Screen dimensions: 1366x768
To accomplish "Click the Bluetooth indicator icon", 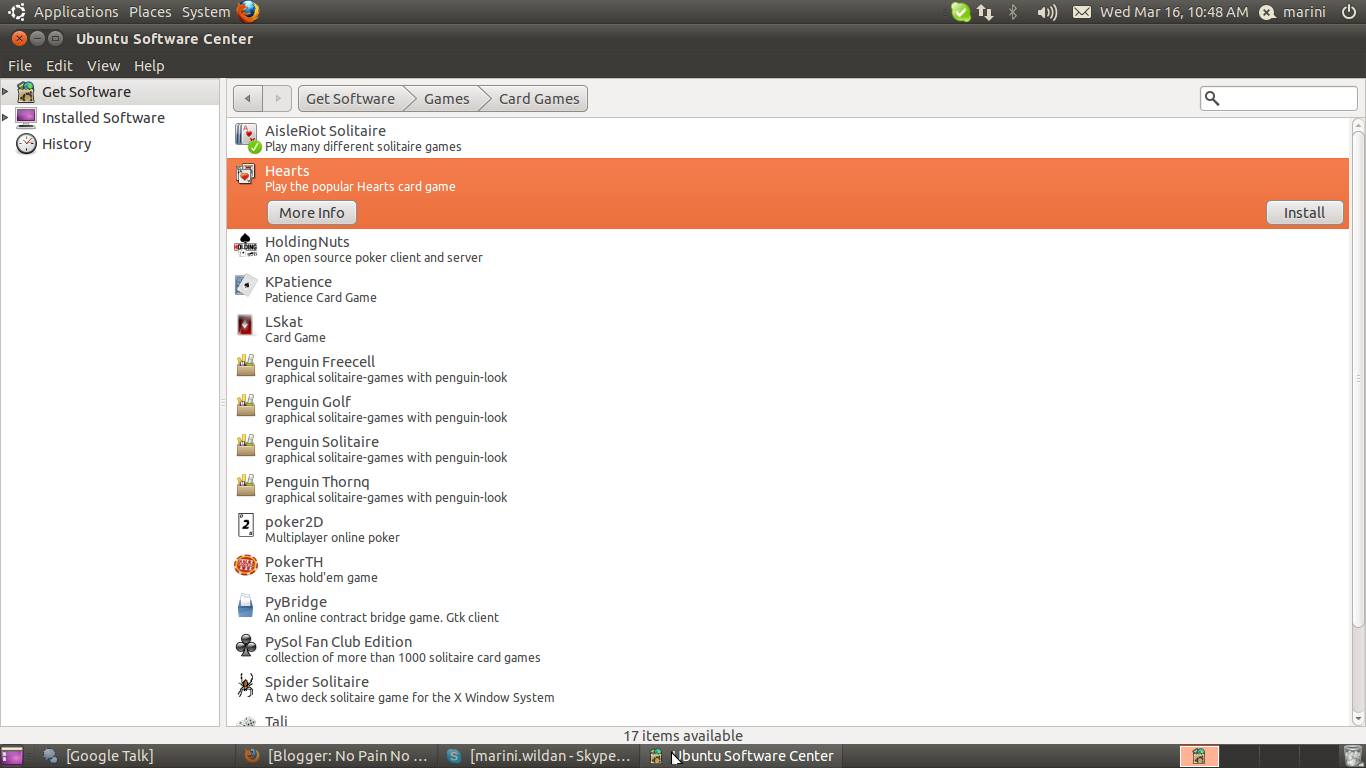I will pos(1013,12).
